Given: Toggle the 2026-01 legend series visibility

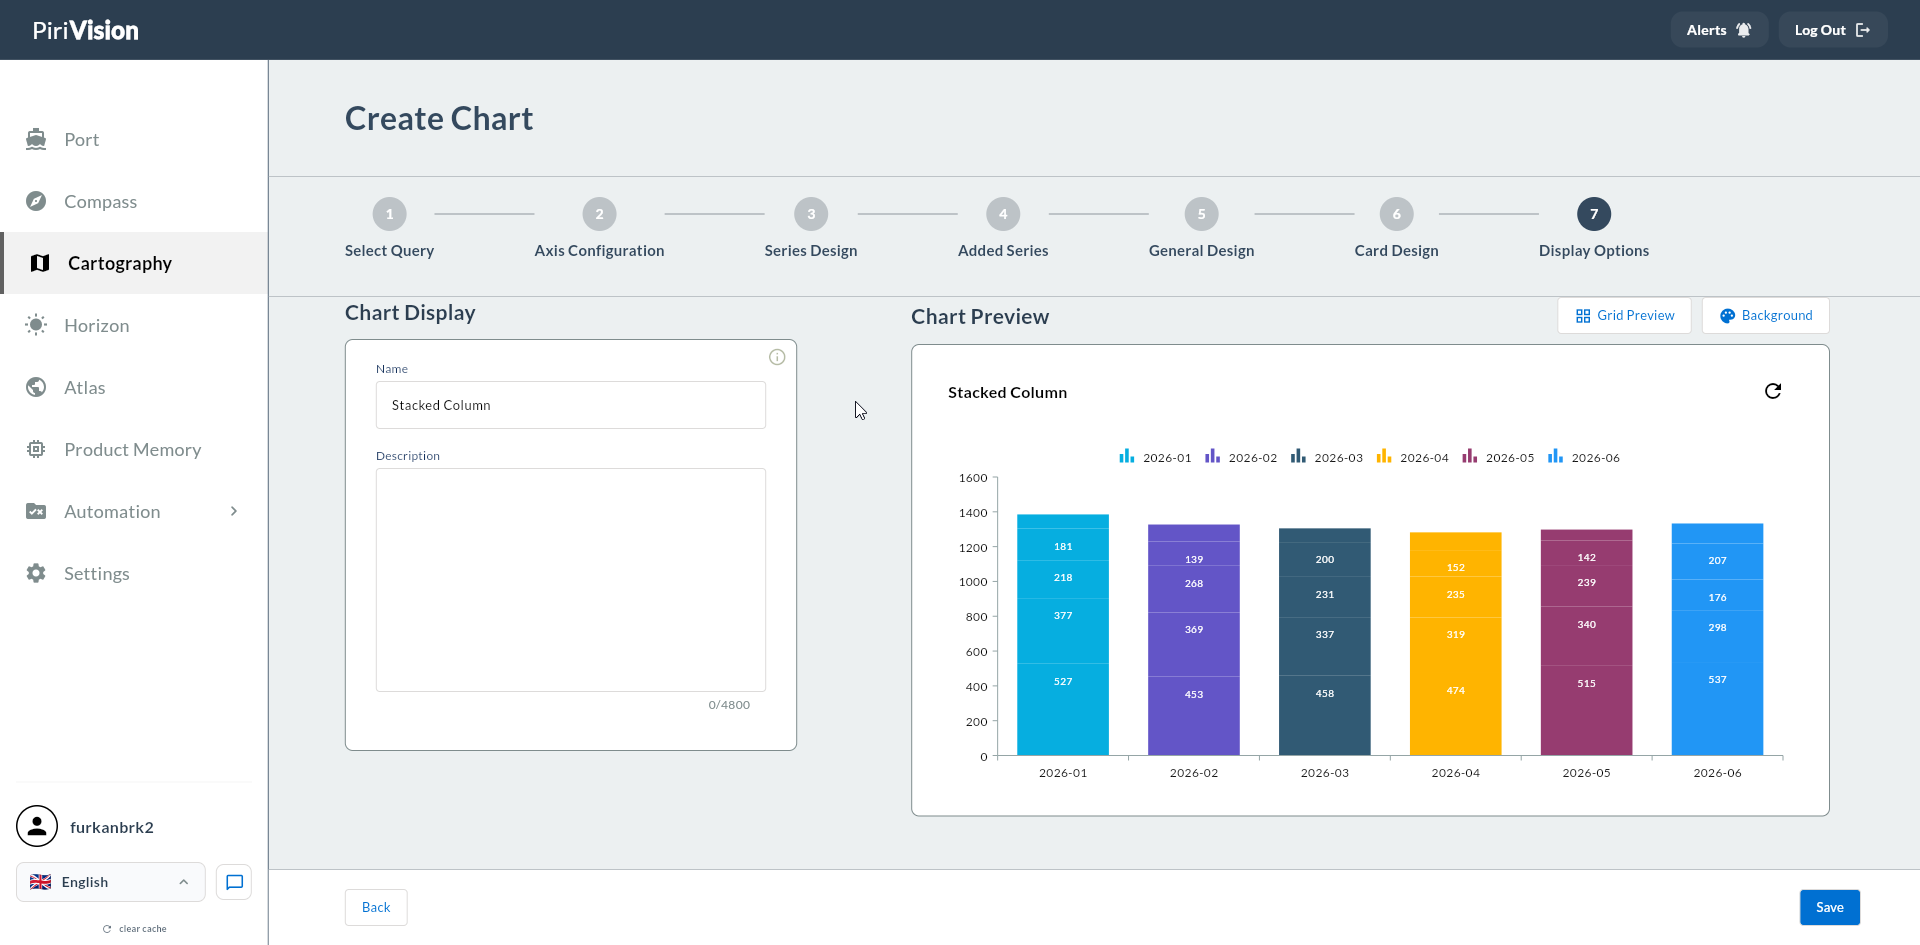Looking at the screenshot, I should (x=1155, y=457).
